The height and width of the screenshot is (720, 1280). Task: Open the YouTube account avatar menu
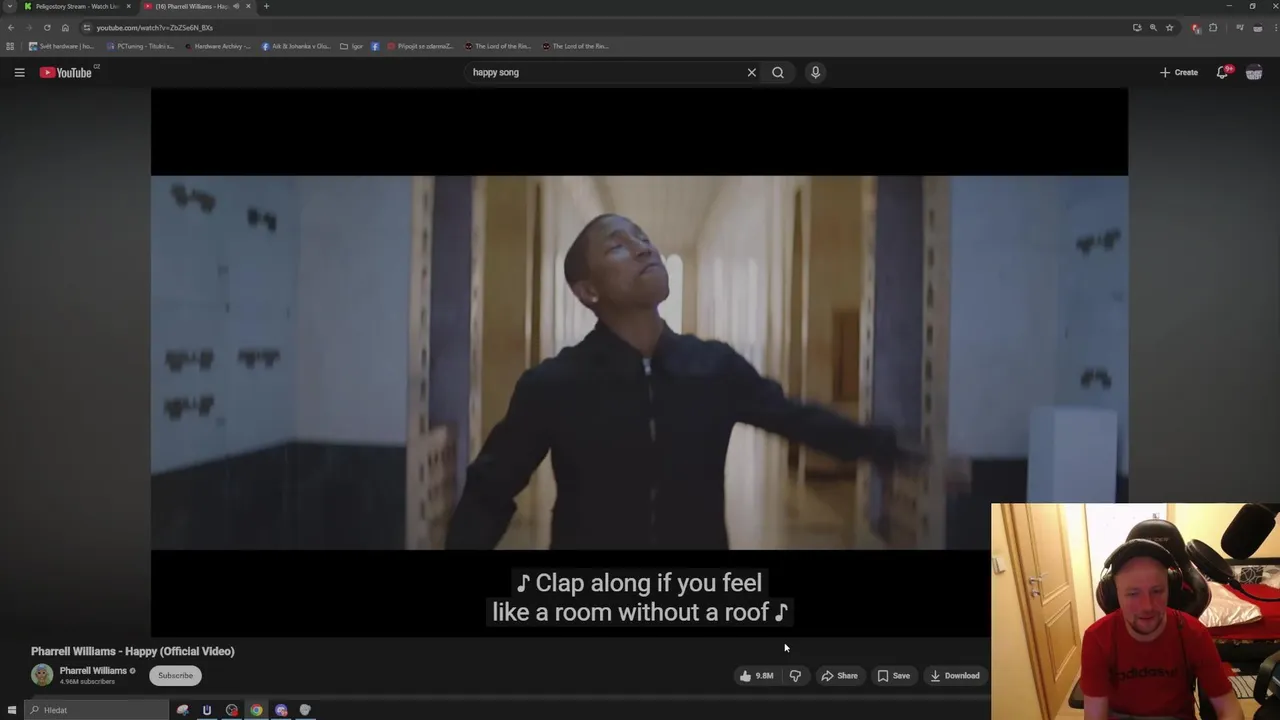tap(1254, 72)
